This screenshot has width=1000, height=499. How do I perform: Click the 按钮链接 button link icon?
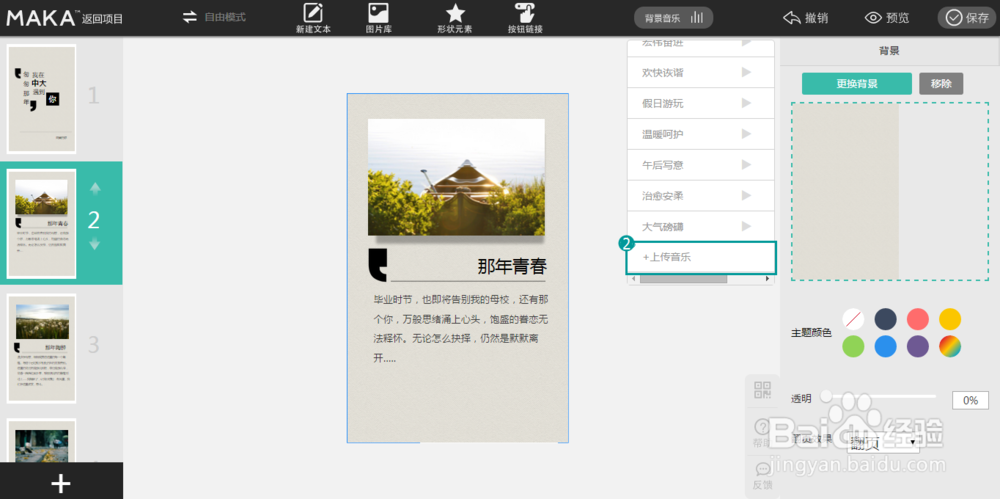click(x=525, y=18)
